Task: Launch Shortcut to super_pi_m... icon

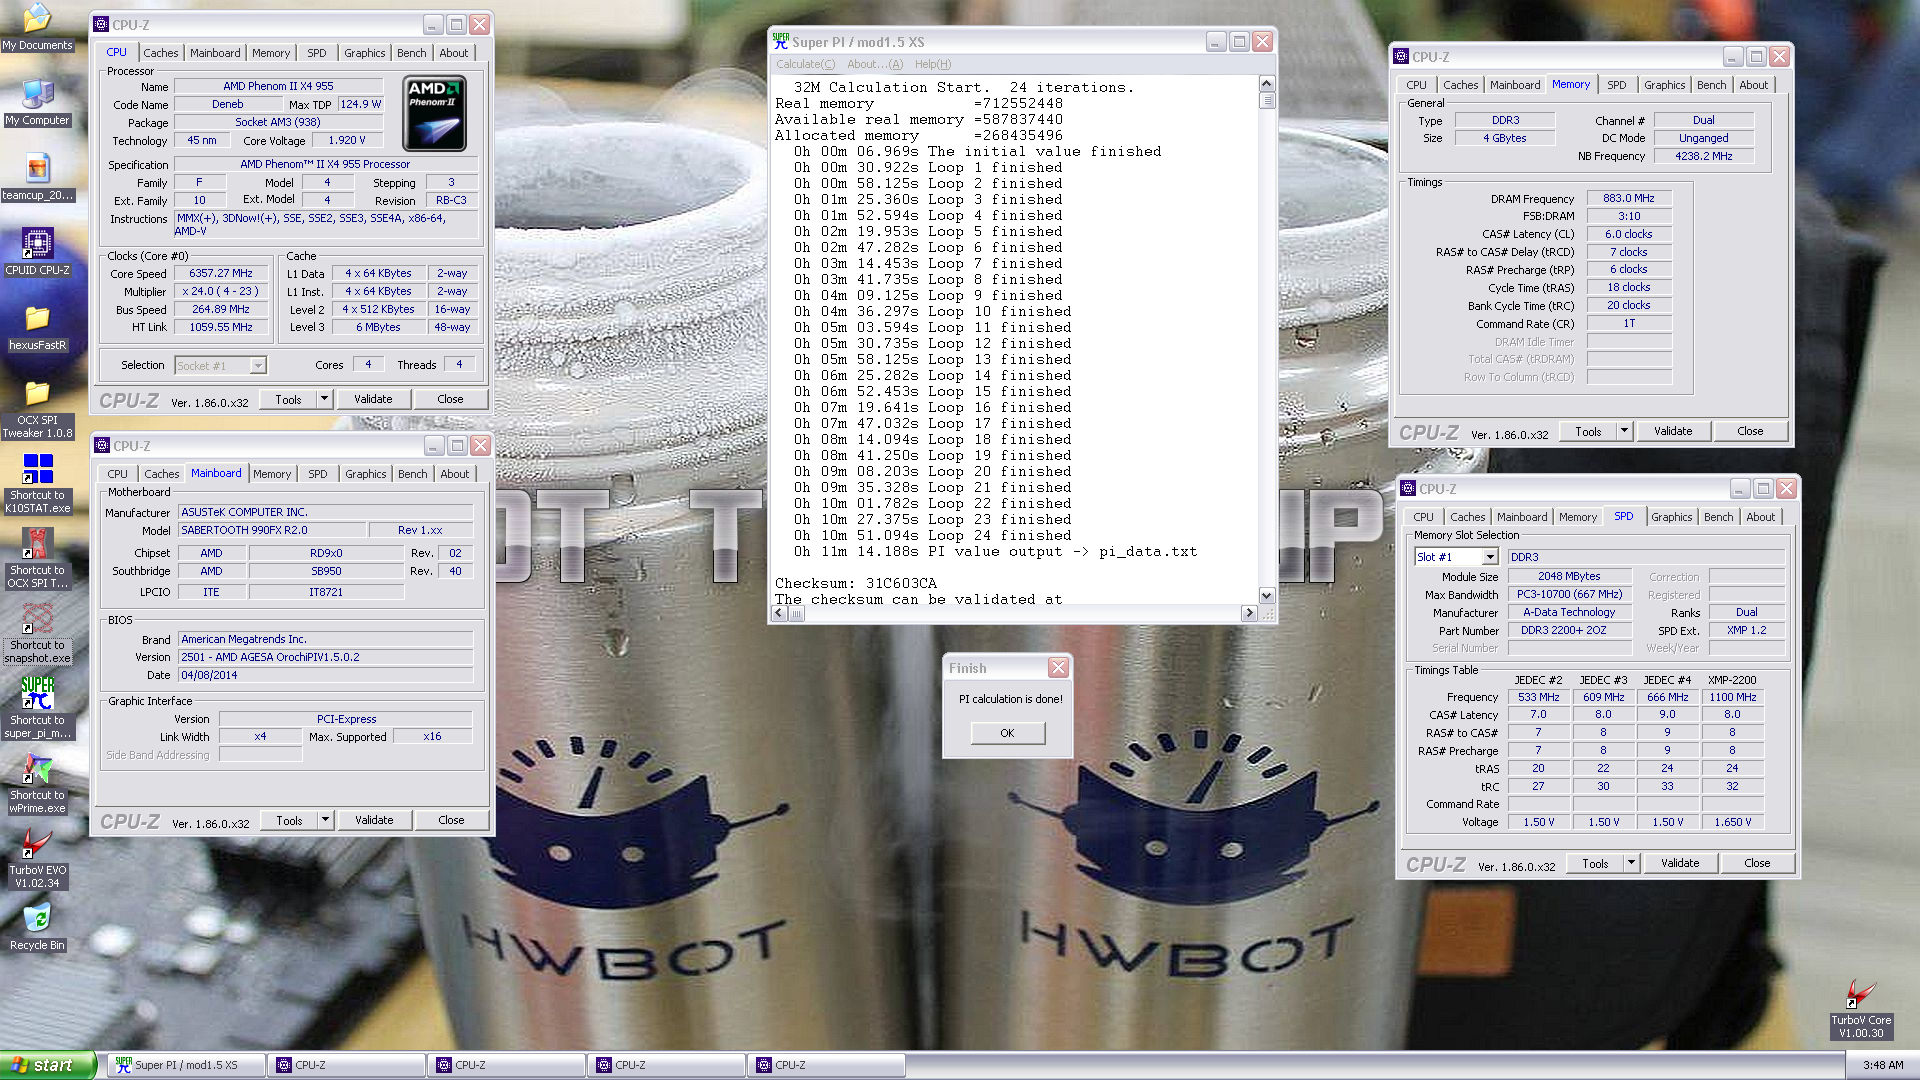Action: (x=37, y=709)
